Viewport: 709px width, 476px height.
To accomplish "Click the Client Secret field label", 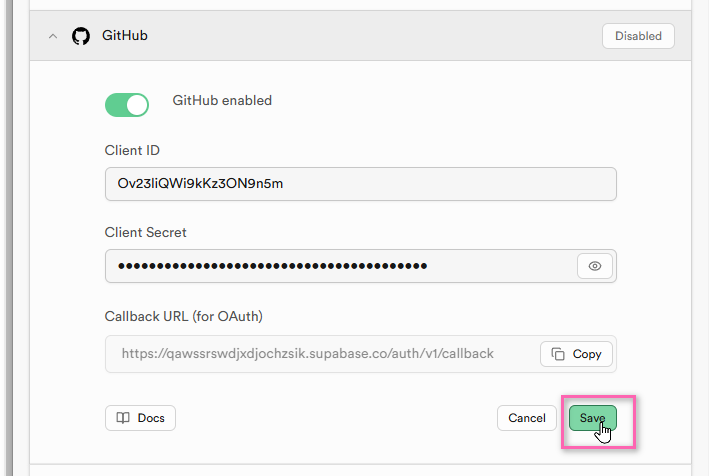I will click(x=145, y=233).
